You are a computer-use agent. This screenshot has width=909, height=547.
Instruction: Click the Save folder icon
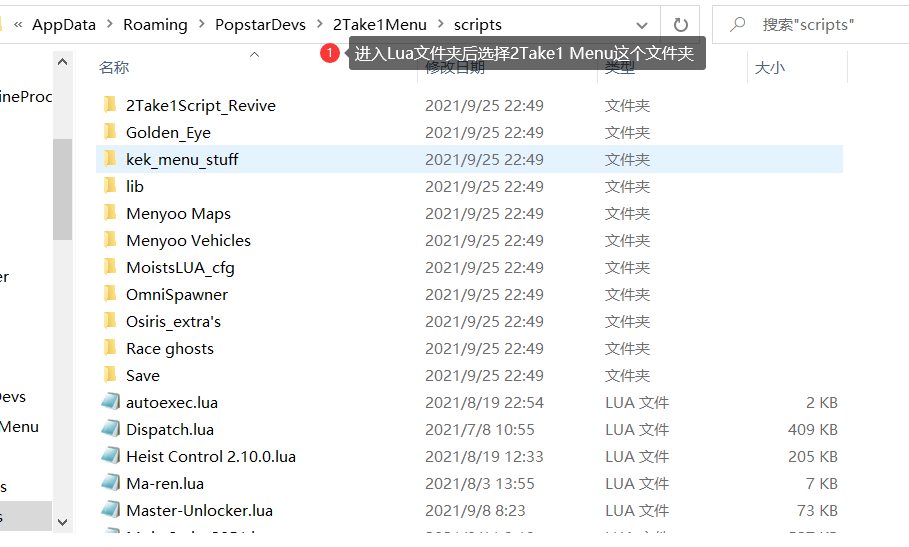tap(110, 375)
